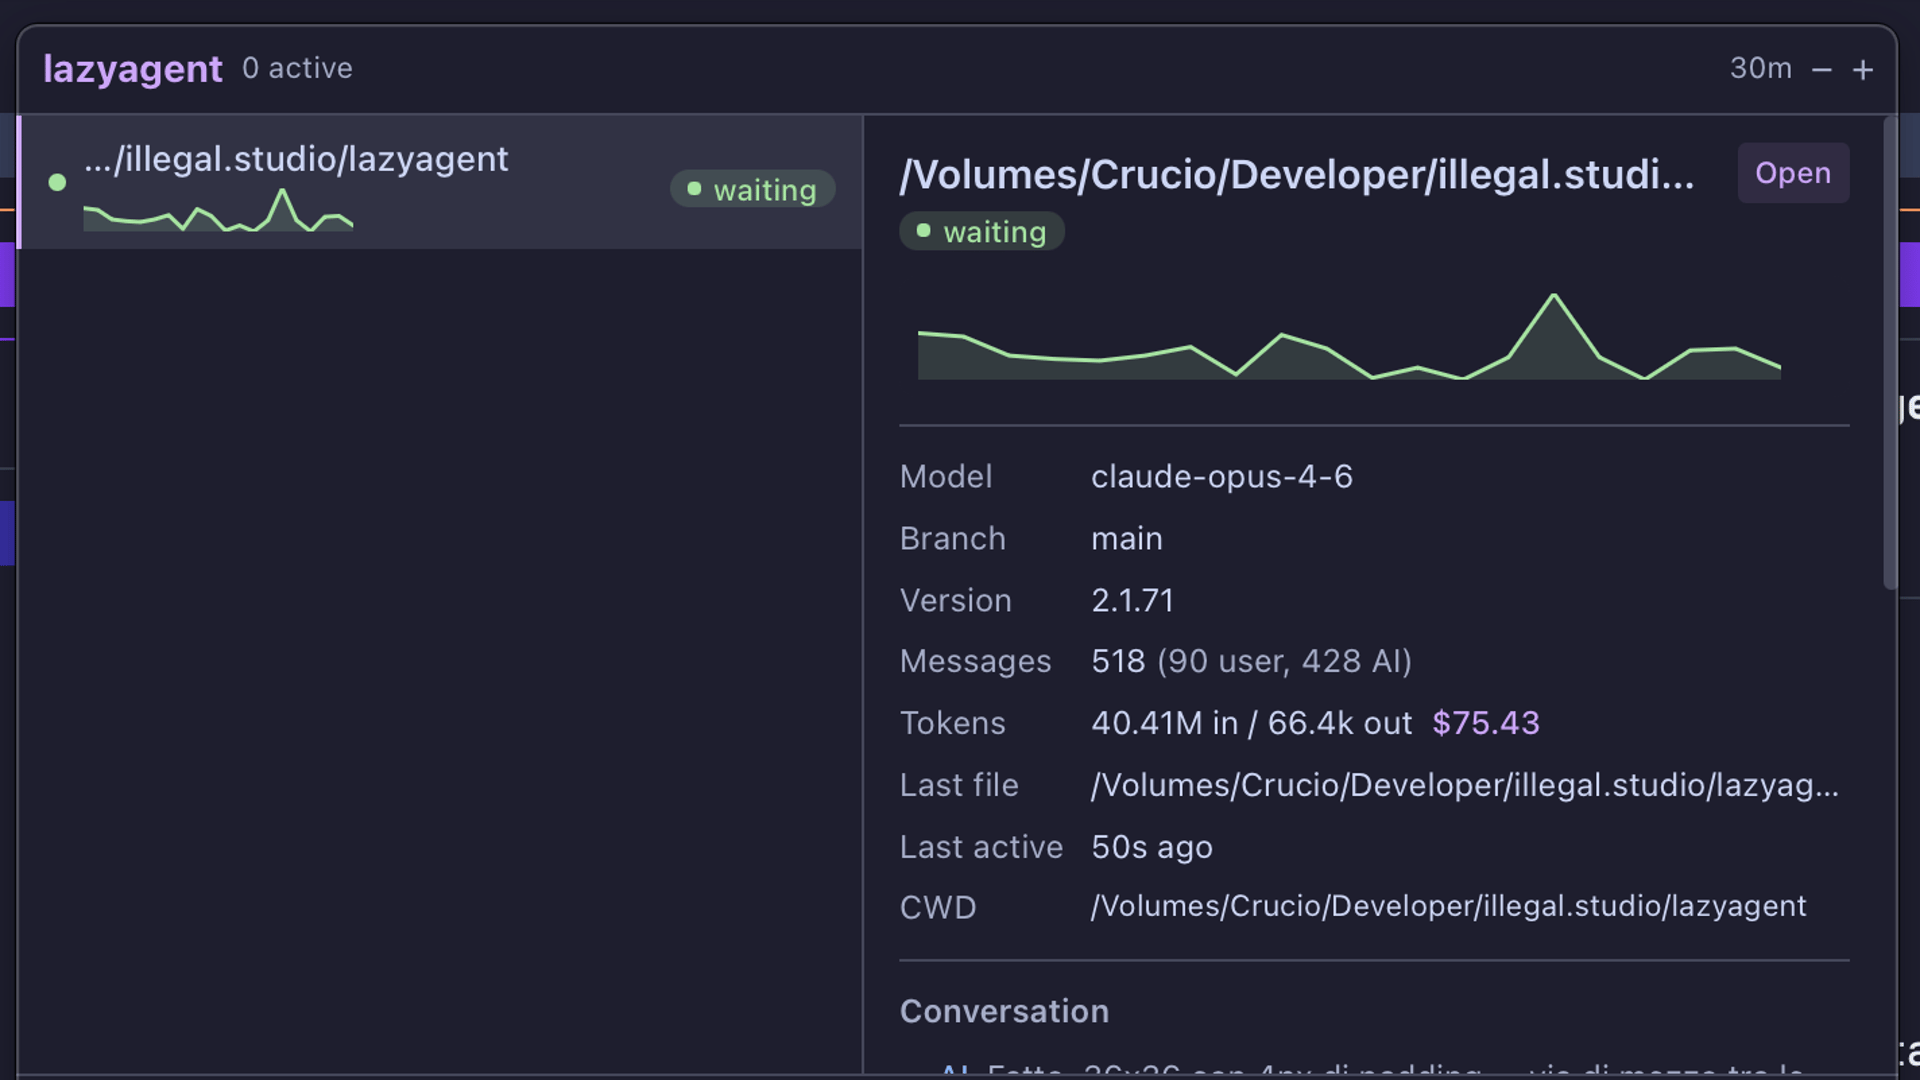
Task: Click the 0 active counter label
Action: (297, 68)
